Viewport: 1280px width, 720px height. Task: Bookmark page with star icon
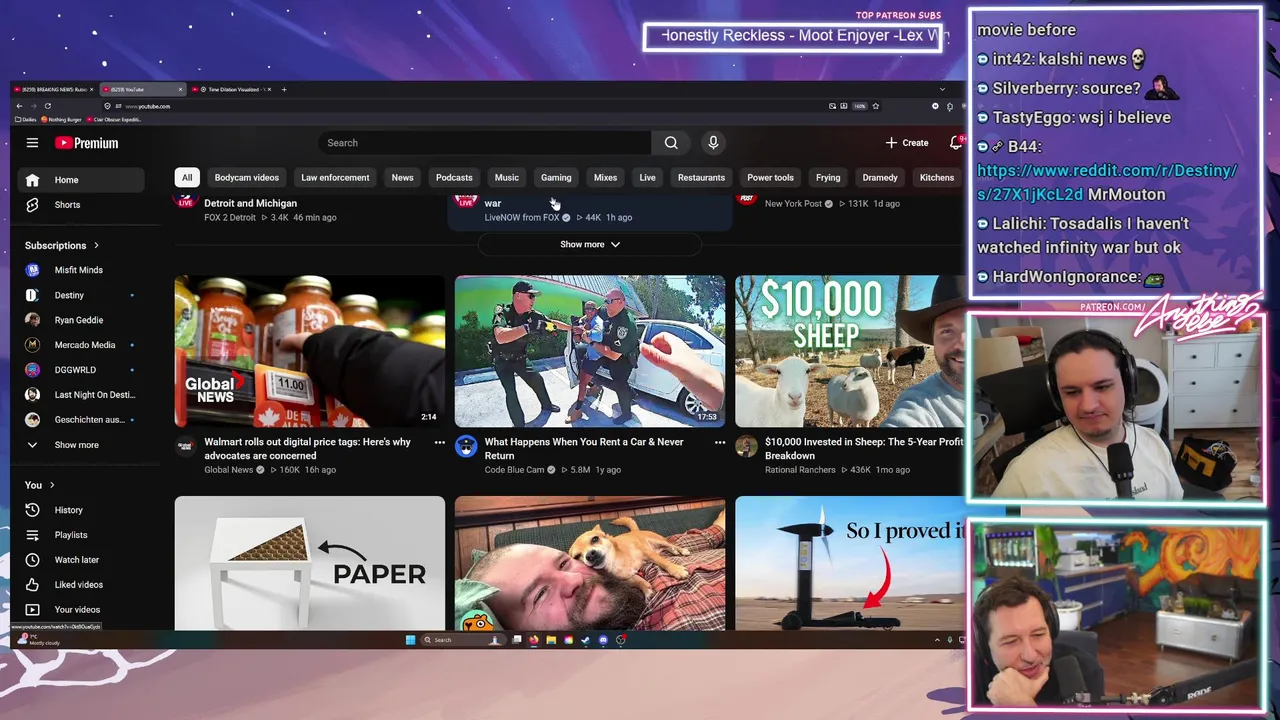tap(876, 106)
